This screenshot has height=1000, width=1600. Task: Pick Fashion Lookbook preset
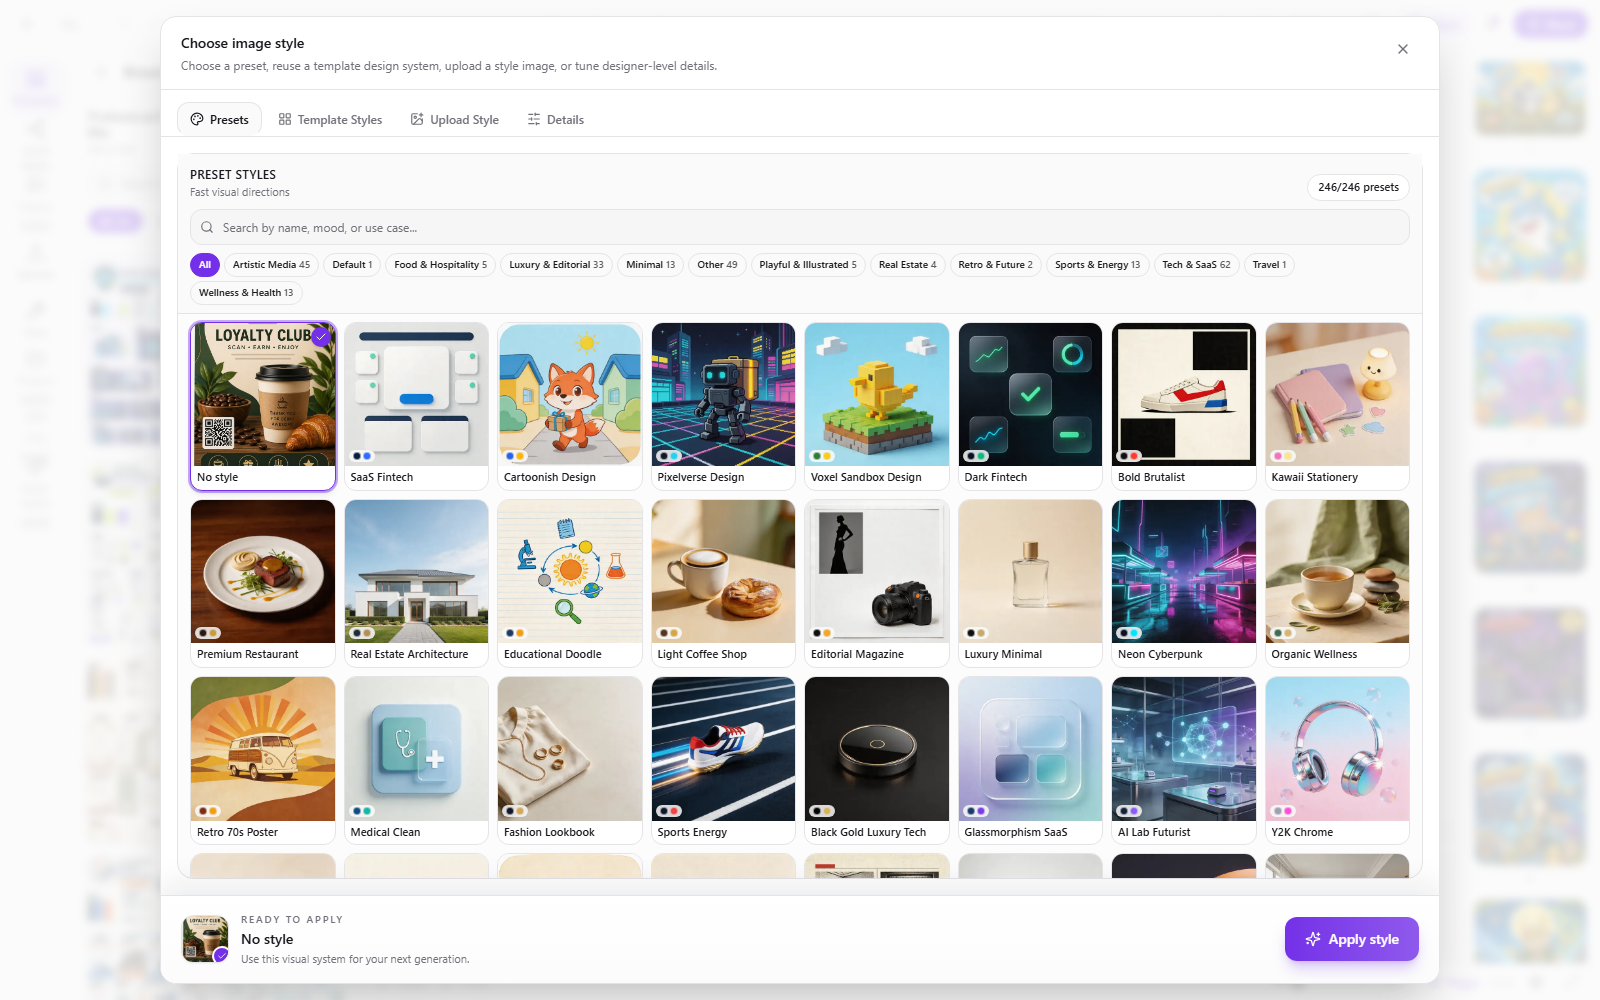click(x=570, y=760)
